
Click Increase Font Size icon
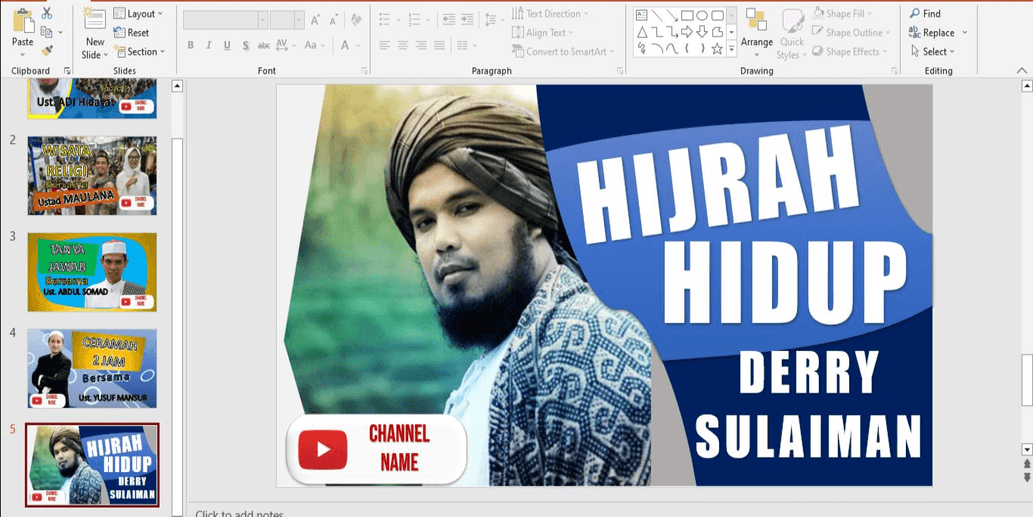(316, 20)
